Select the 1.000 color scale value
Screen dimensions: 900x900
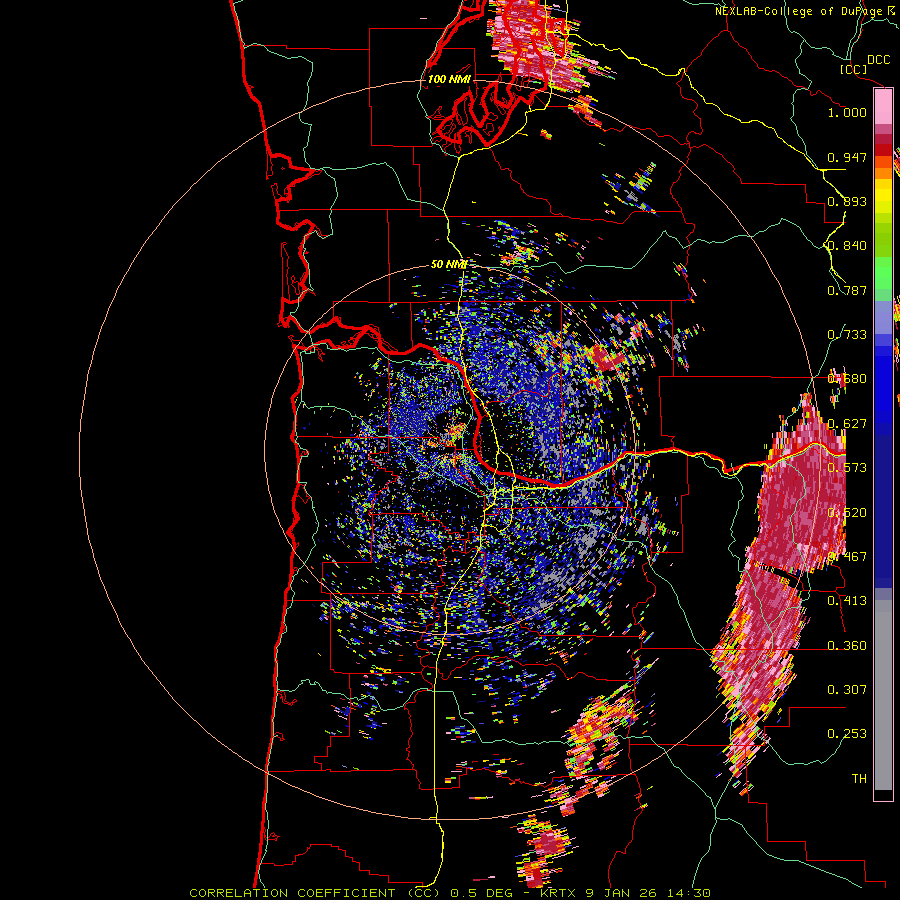(x=847, y=112)
